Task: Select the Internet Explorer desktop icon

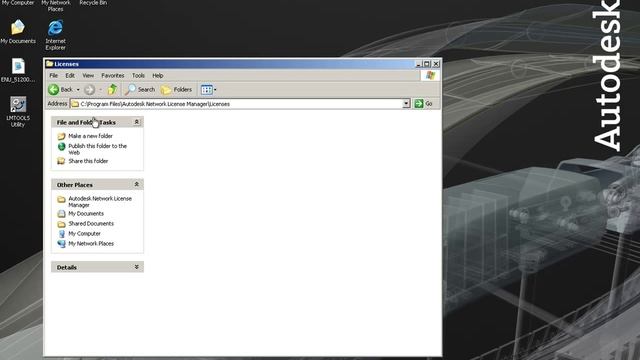Action: click(56, 35)
